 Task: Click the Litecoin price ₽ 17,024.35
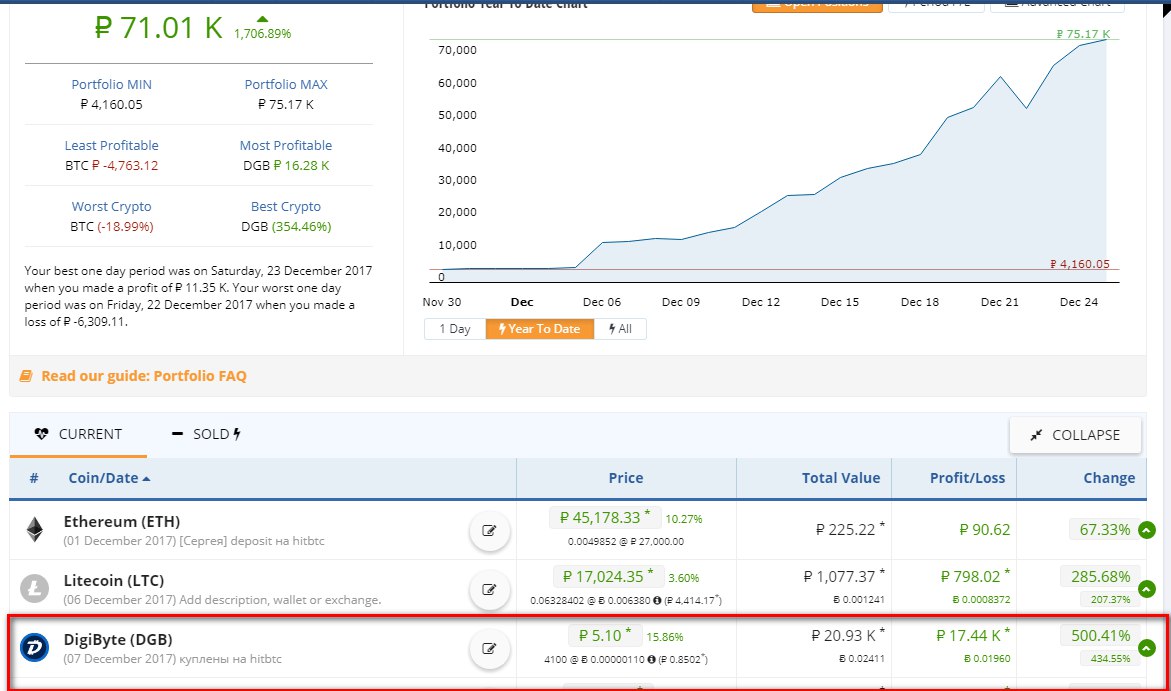[x=608, y=577]
